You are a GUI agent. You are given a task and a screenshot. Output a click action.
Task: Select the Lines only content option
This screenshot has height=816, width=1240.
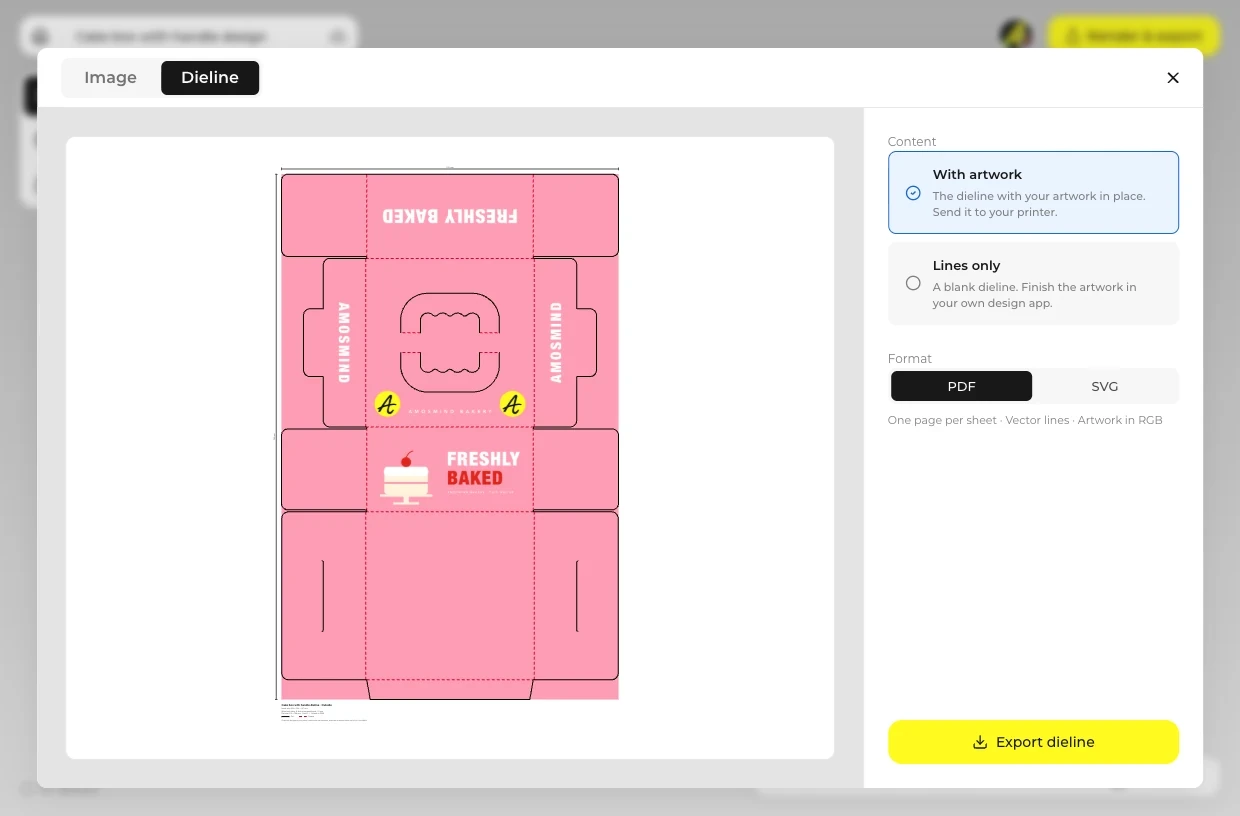pyautogui.click(x=1033, y=283)
